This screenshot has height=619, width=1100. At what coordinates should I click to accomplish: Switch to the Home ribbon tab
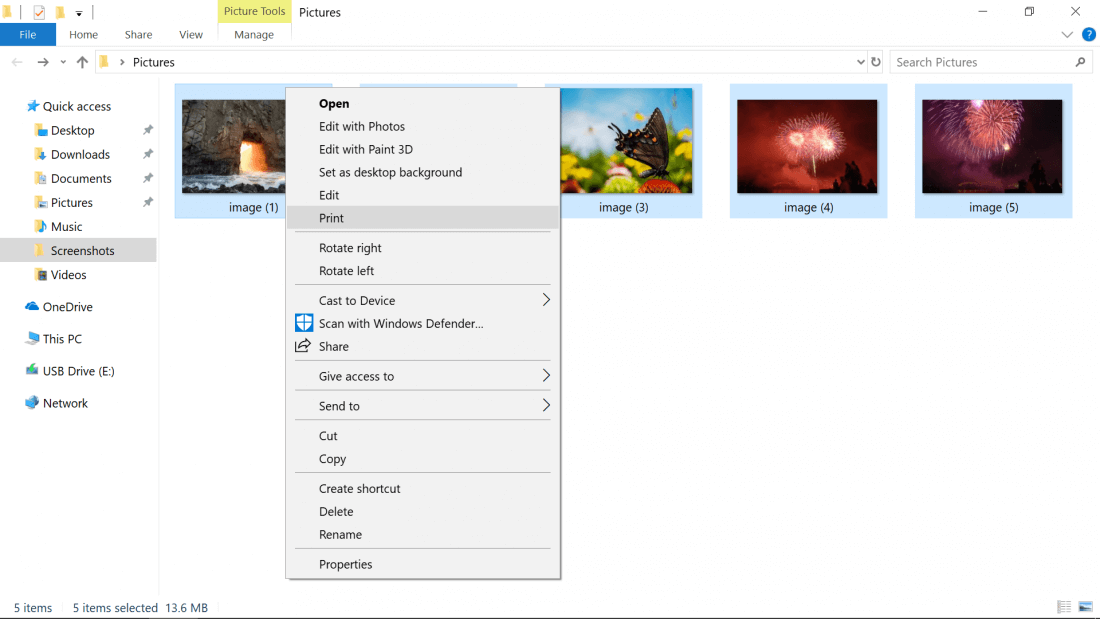pyautogui.click(x=83, y=34)
